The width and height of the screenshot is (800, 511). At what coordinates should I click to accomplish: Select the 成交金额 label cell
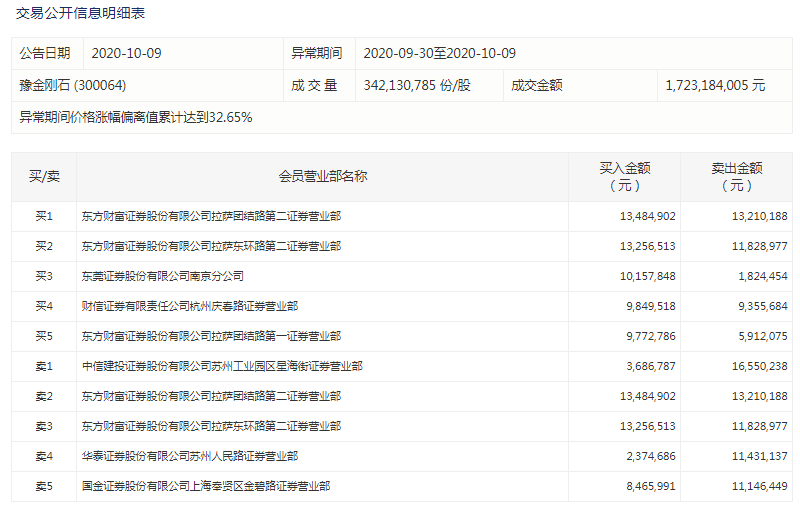tap(581, 85)
